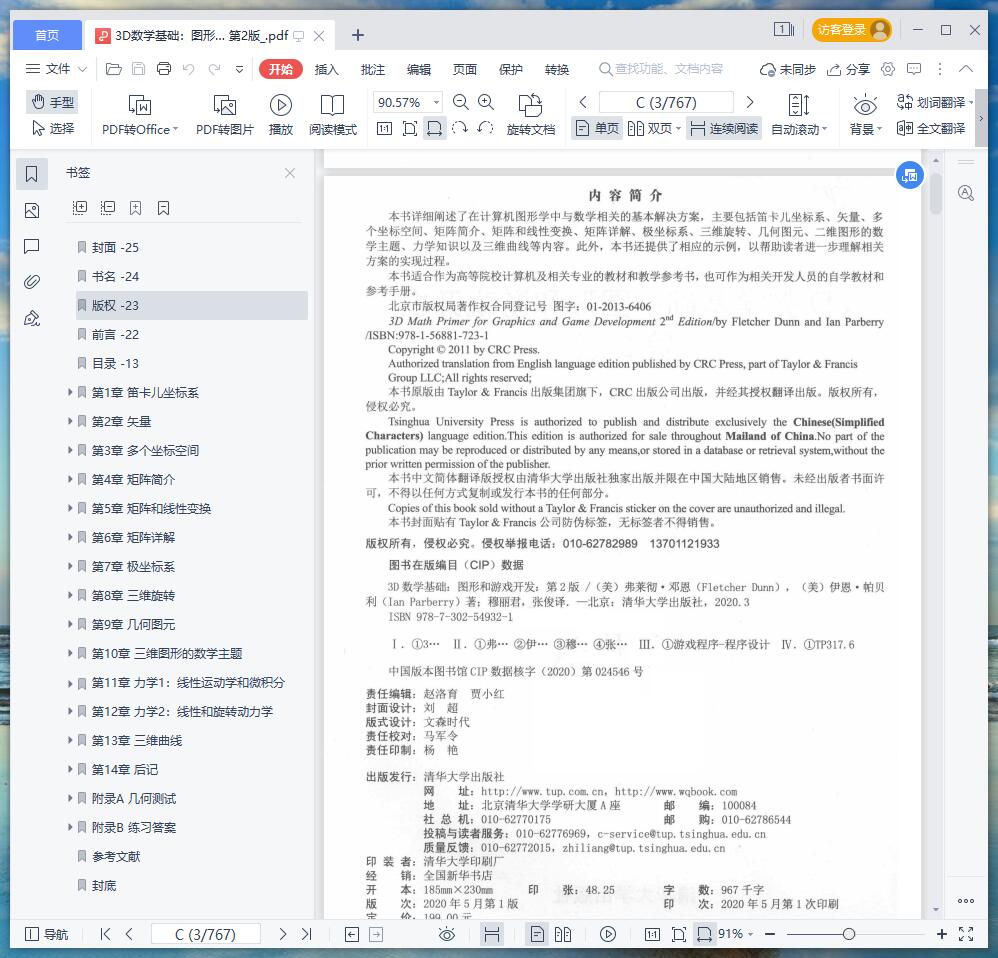
Task: Rotate page counterclockwise
Action: 485,128
